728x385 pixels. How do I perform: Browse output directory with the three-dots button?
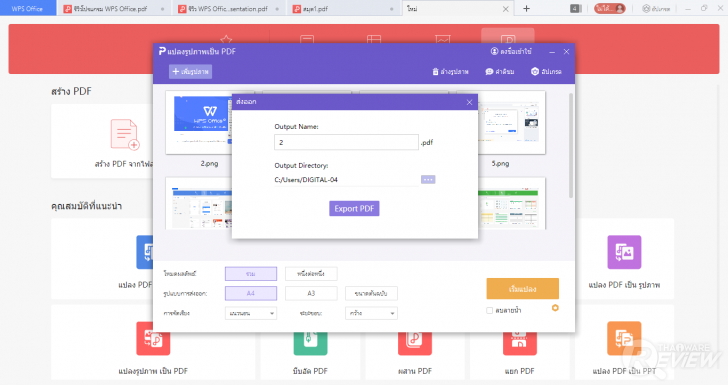[x=428, y=180]
